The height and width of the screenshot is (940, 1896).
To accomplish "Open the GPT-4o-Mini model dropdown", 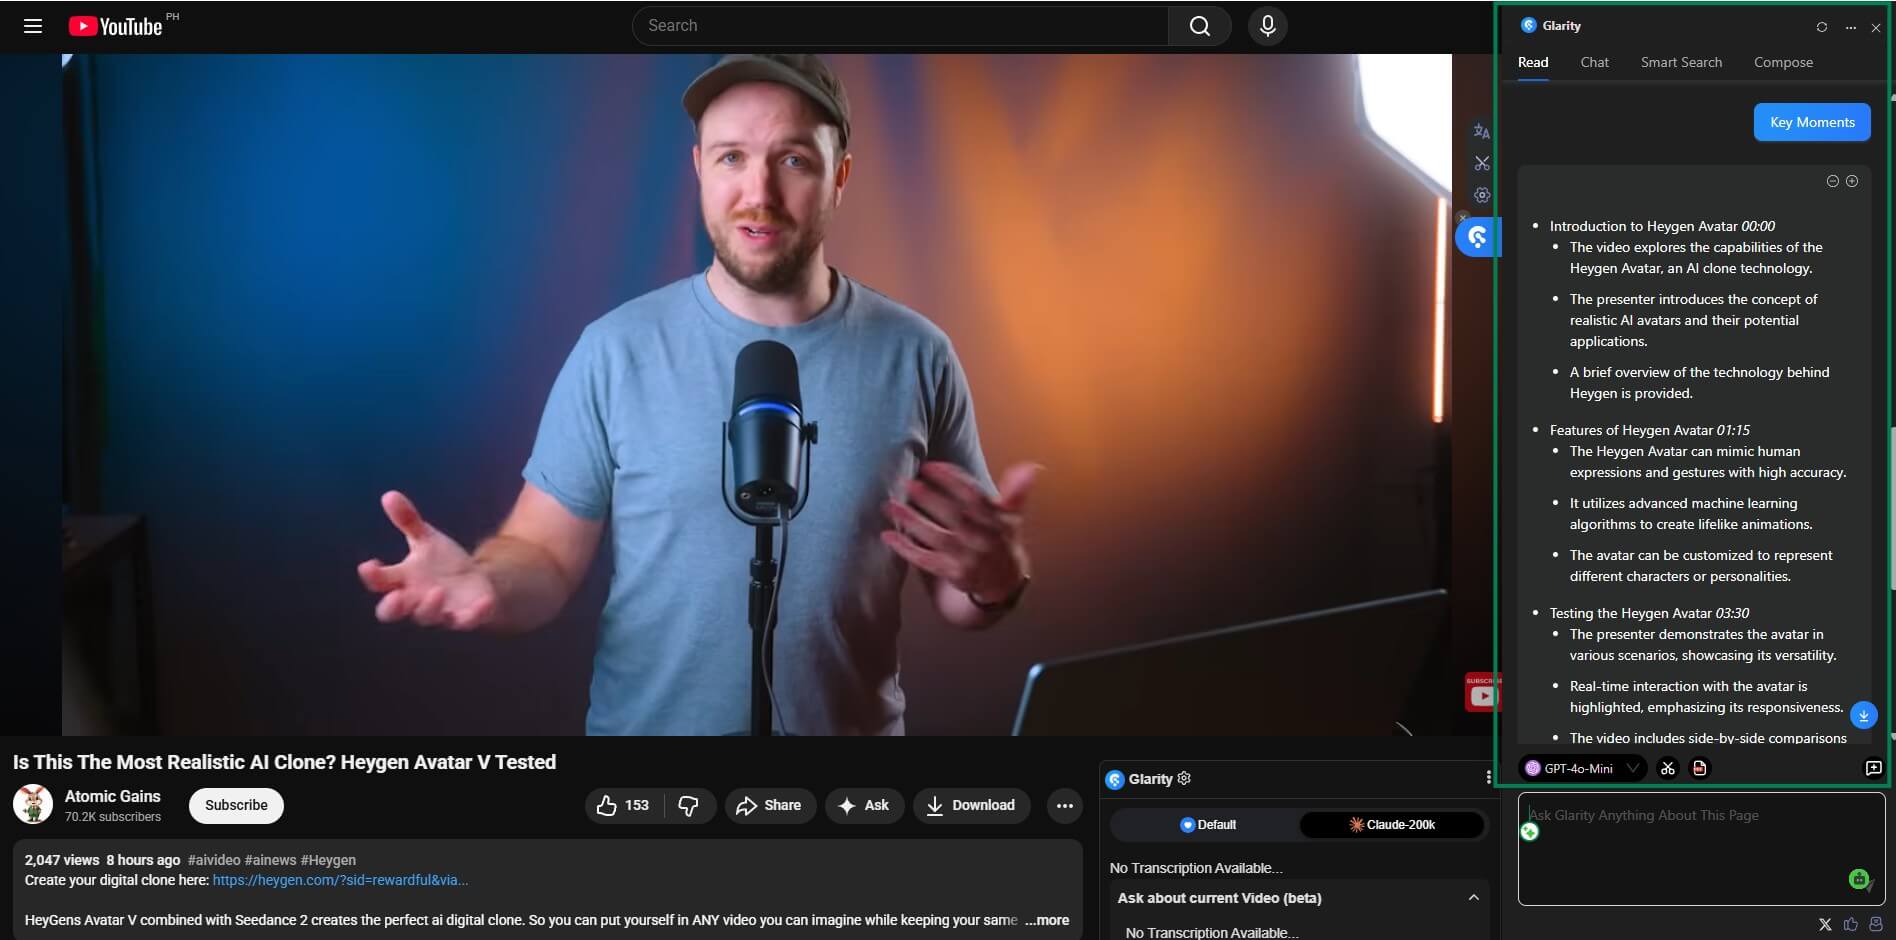I will [1581, 768].
